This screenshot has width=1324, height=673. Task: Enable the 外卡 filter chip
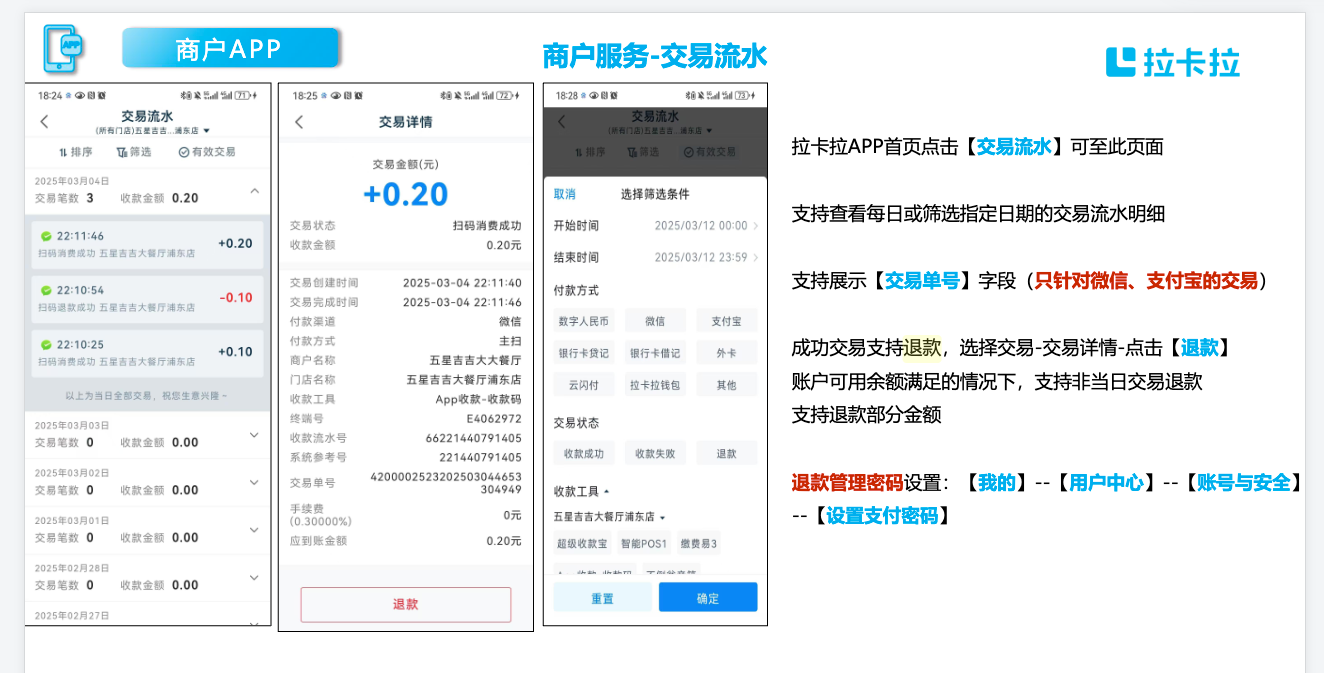tap(727, 353)
